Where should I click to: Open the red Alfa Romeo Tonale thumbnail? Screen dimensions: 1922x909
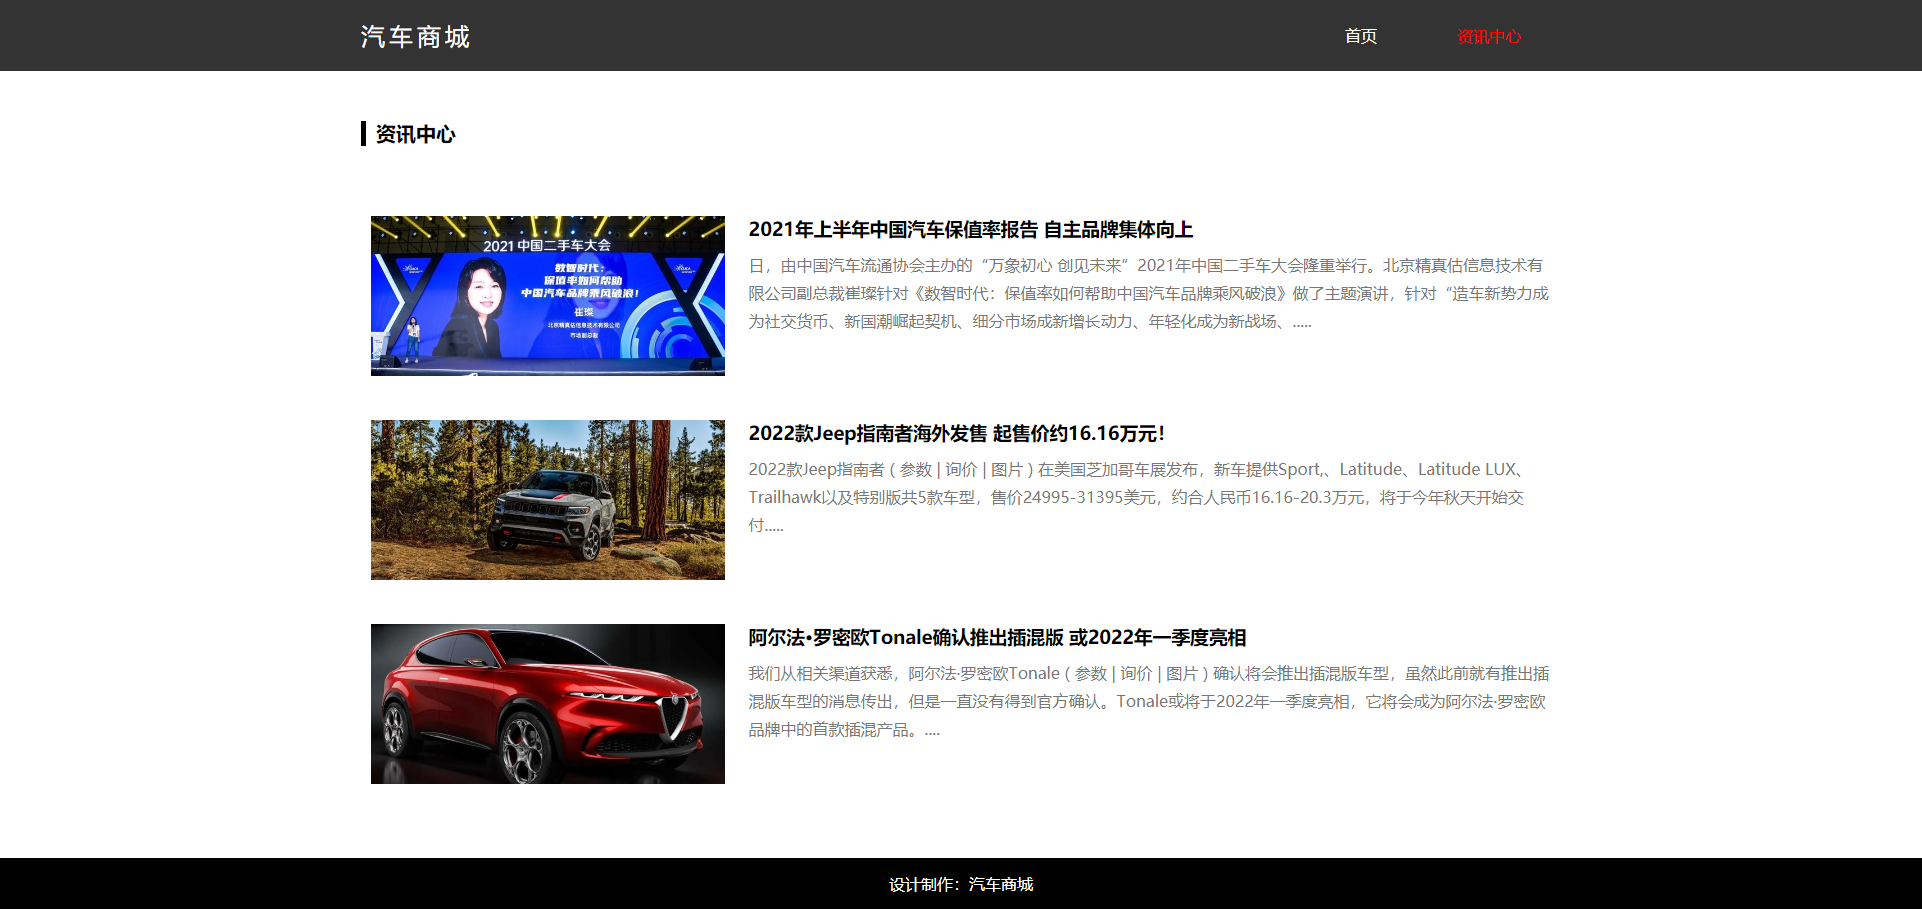548,704
